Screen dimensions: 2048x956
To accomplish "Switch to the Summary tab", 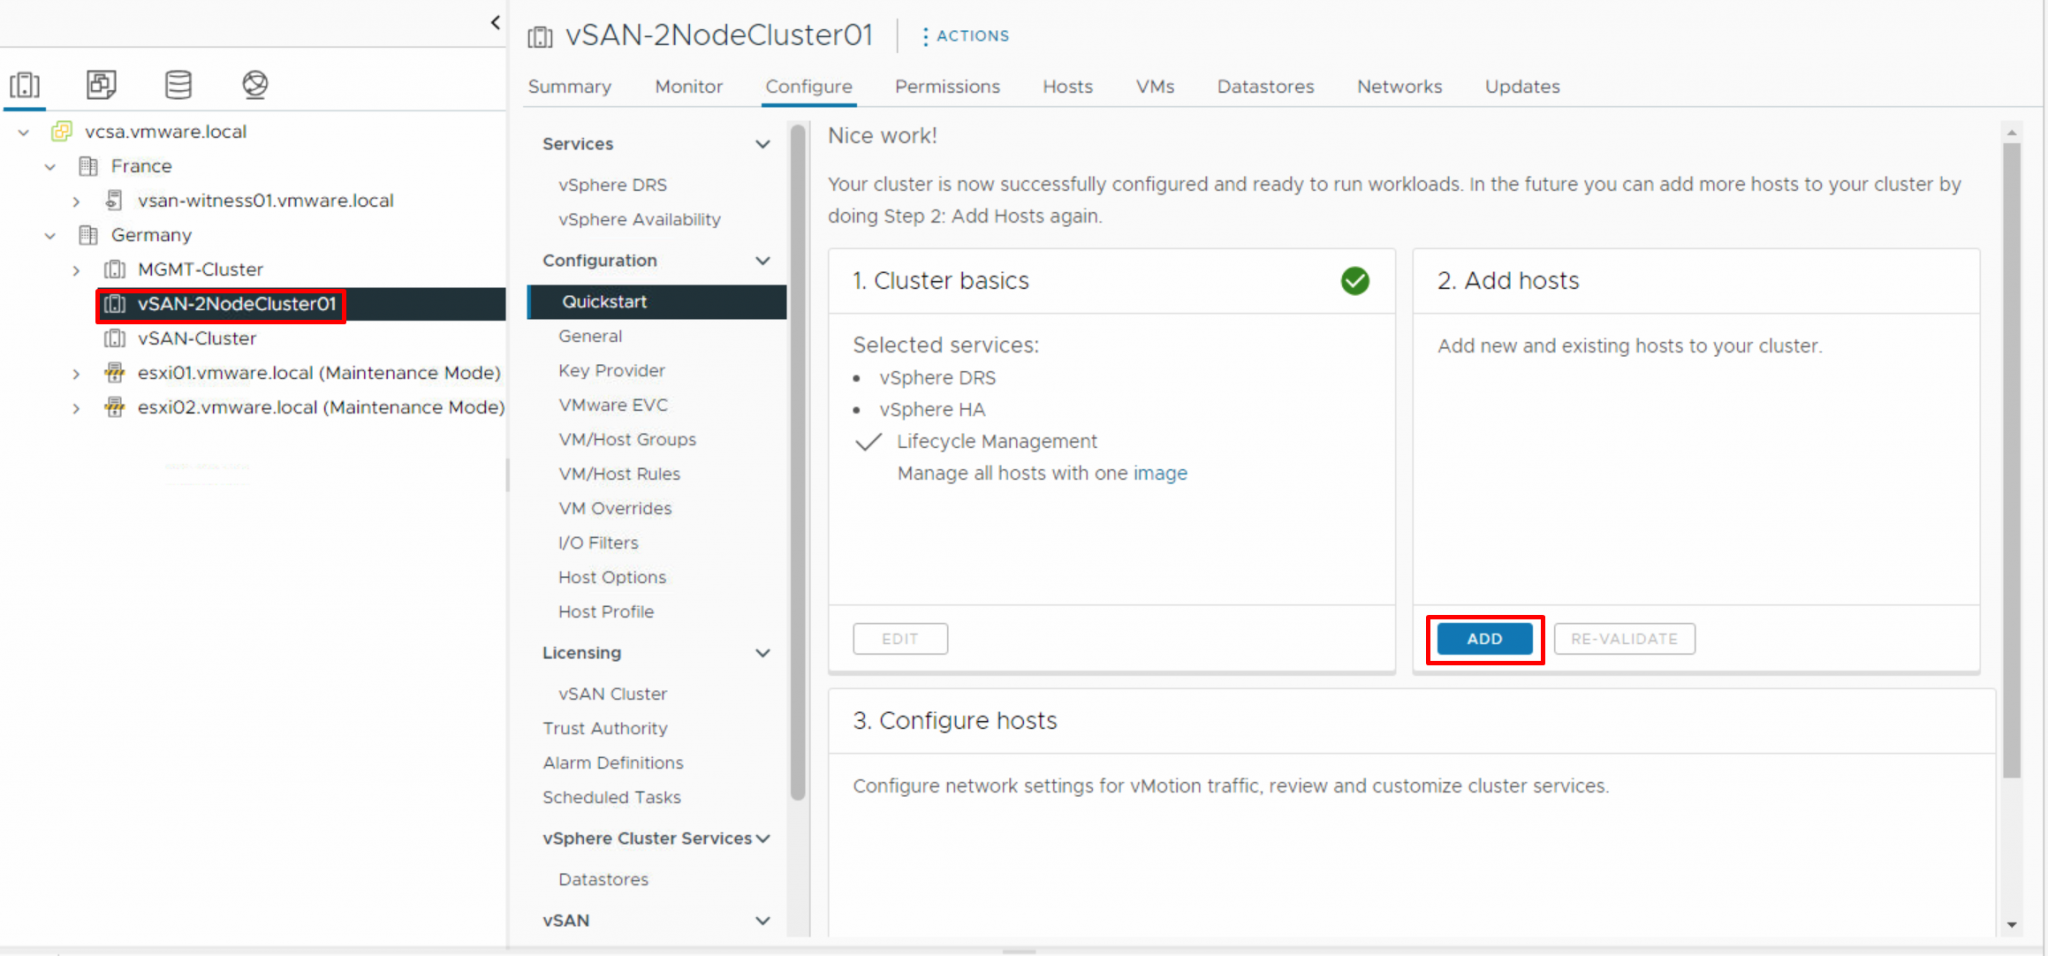I will pyautogui.click(x=569, y=86).
